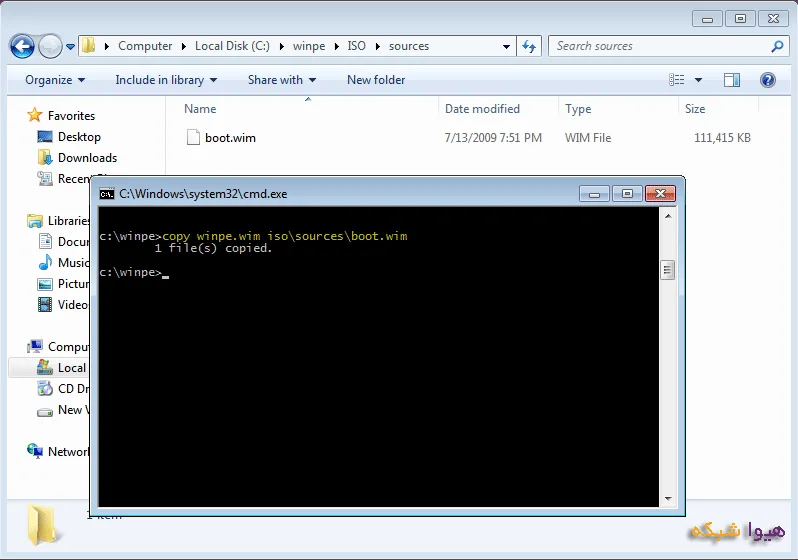Click the Back navigation arrow in Explorer
The height and width of the screenshot is (560, 798).
[x=22, y=47]
